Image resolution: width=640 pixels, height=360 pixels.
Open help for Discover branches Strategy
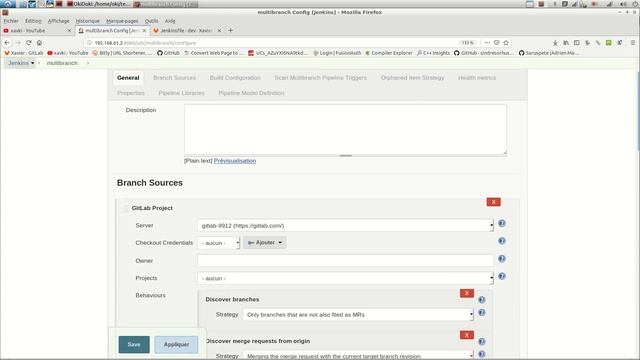pos(482,313)
